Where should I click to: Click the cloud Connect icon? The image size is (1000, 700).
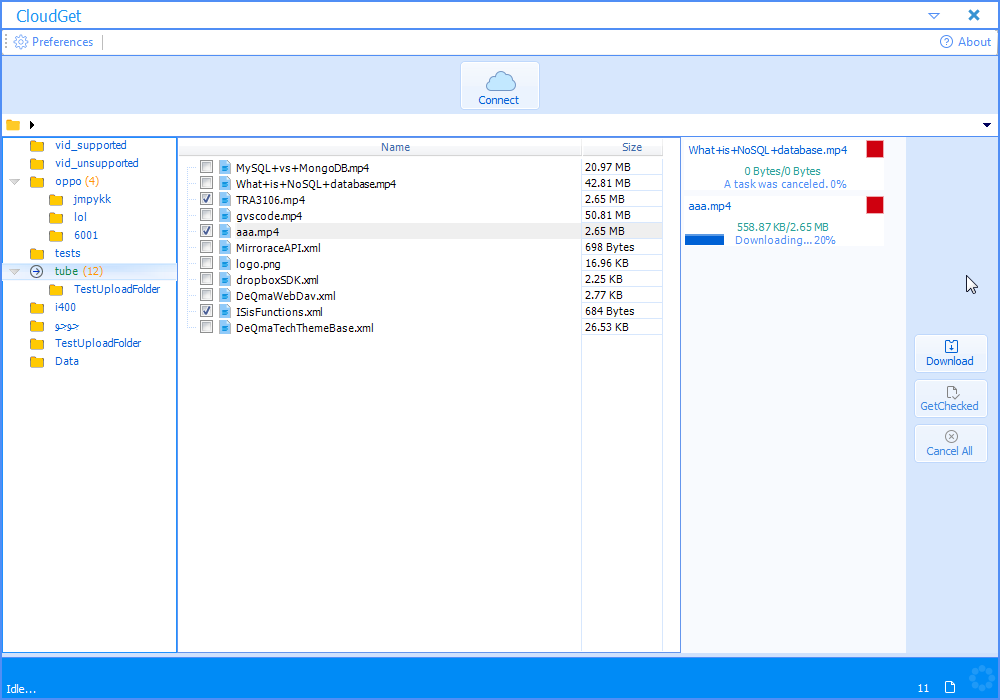coord(500,81)
